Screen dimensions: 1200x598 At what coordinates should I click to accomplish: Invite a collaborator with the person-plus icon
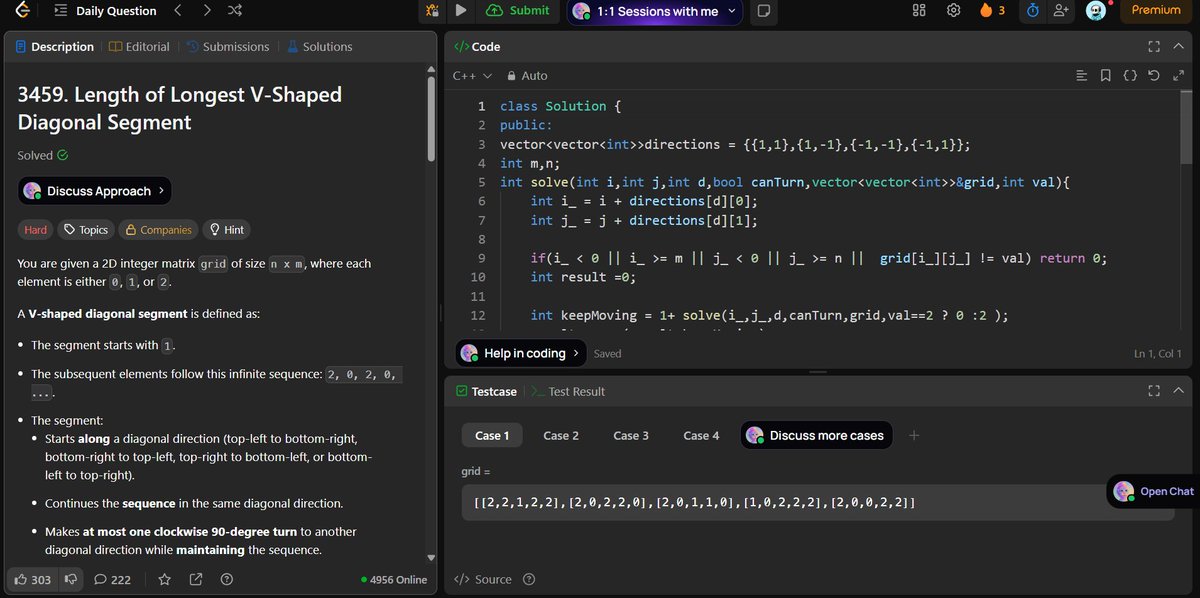[1062, 11]
